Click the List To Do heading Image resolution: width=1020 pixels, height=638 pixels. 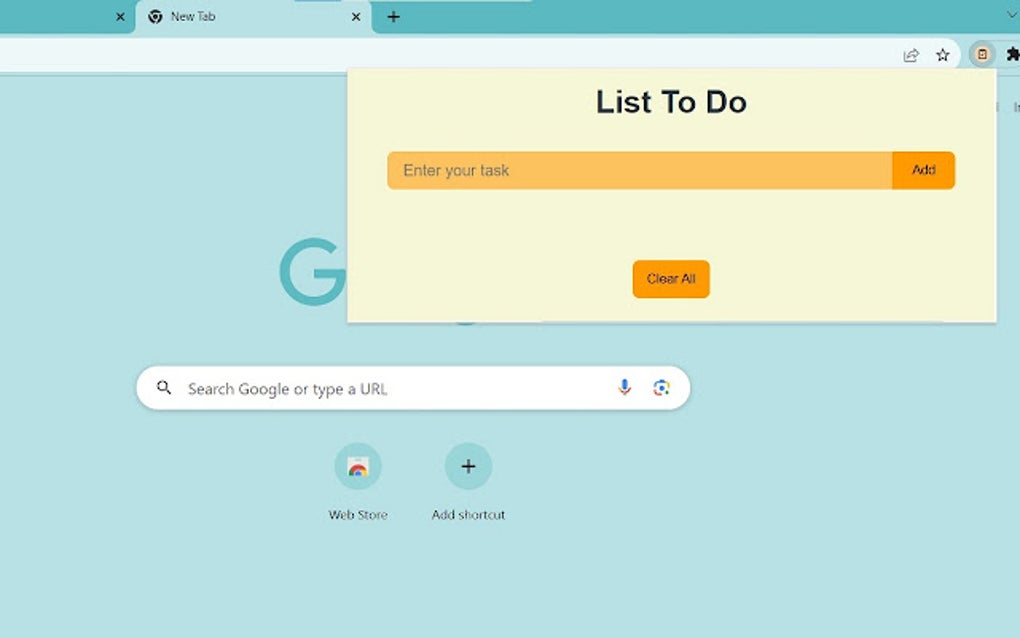(670, 102)
